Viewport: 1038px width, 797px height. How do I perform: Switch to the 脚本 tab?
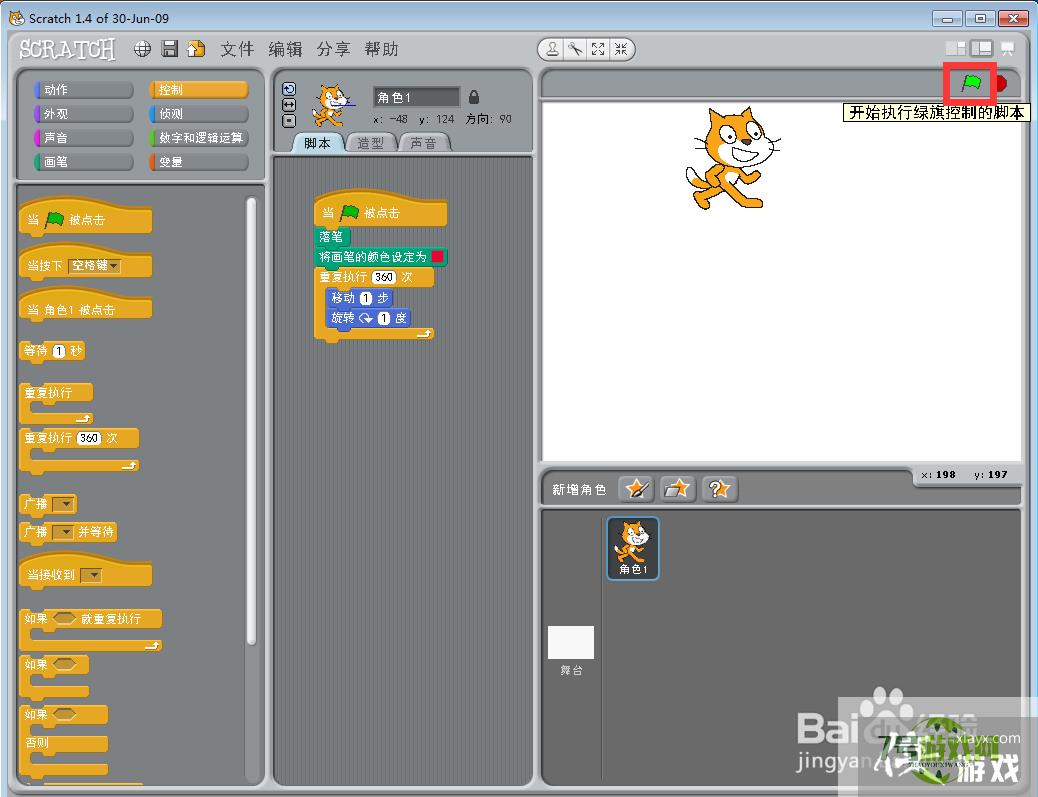(318, 143)
